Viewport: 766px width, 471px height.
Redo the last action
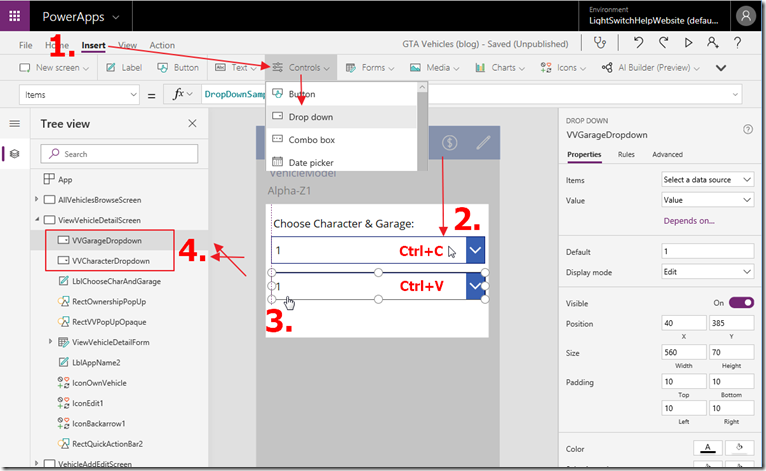(x=663, y=43)
